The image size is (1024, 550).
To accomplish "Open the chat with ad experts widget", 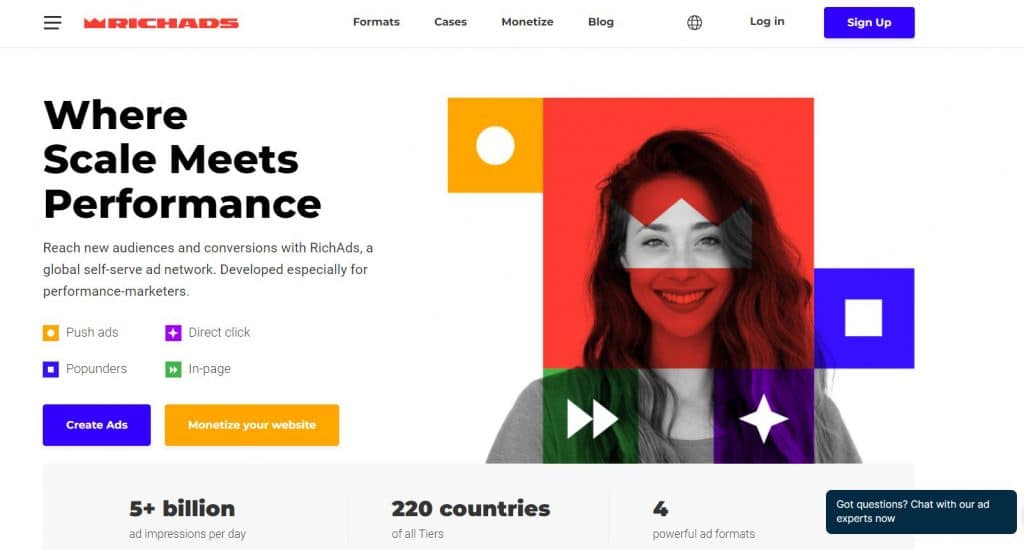I will [921, 512].
